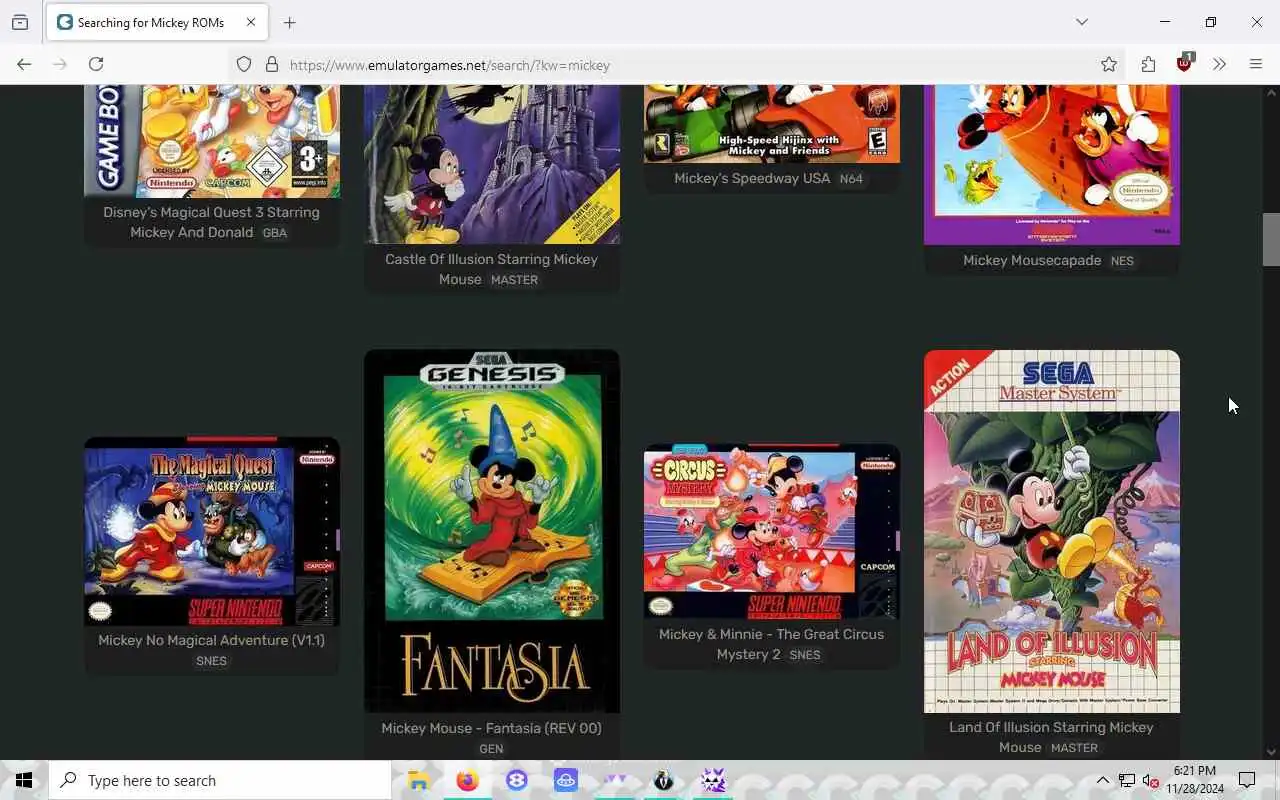Focus the Type here to search box

coord(220,780)
